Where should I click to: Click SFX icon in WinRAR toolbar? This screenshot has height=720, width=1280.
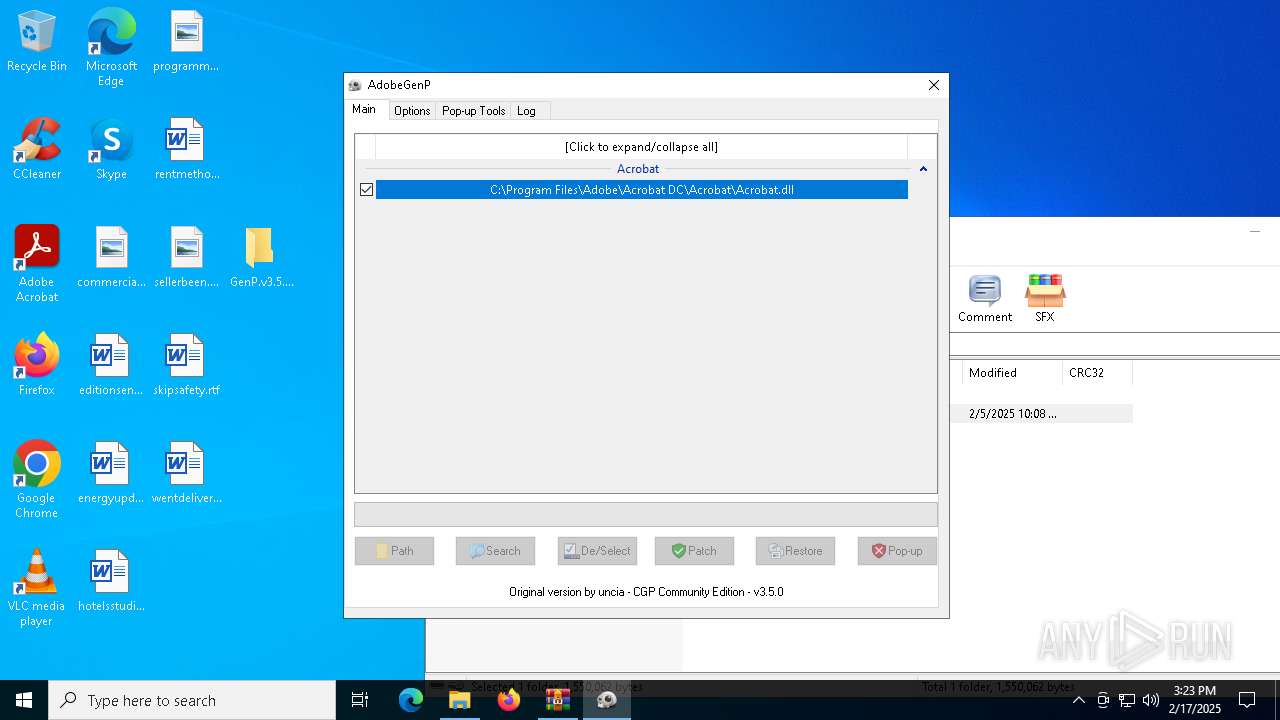(x=1045, y=299)
